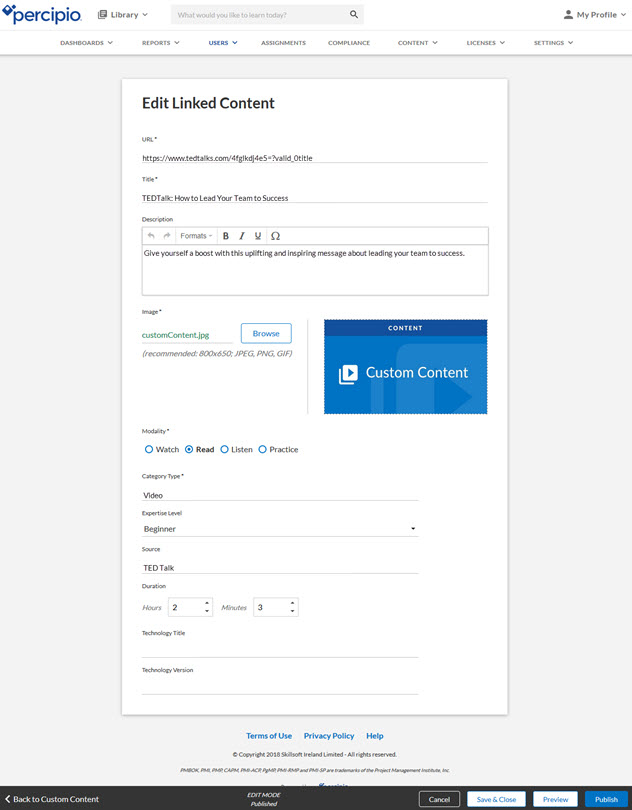This screenshot has width=632, height=810.
Task: Expand the Formats dropdown in editor
Action: pos(196,236)
